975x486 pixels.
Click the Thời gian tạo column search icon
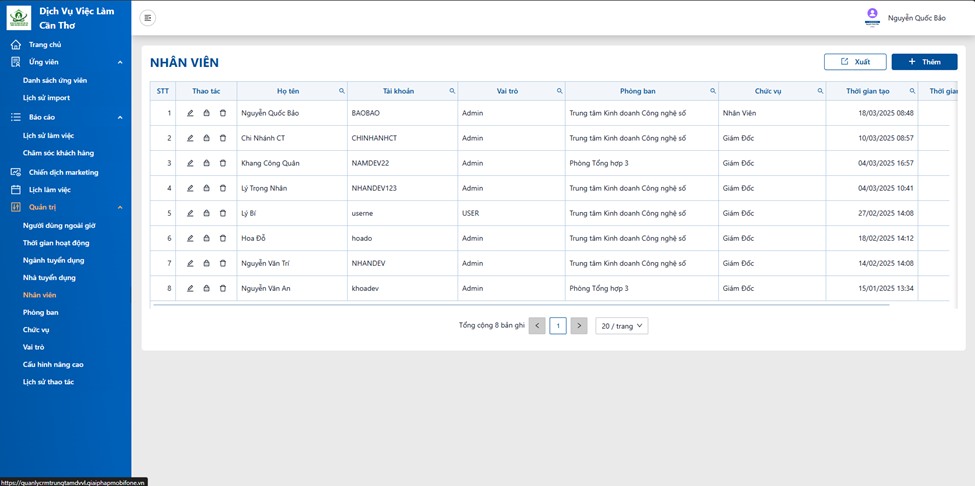pos(912,91)
